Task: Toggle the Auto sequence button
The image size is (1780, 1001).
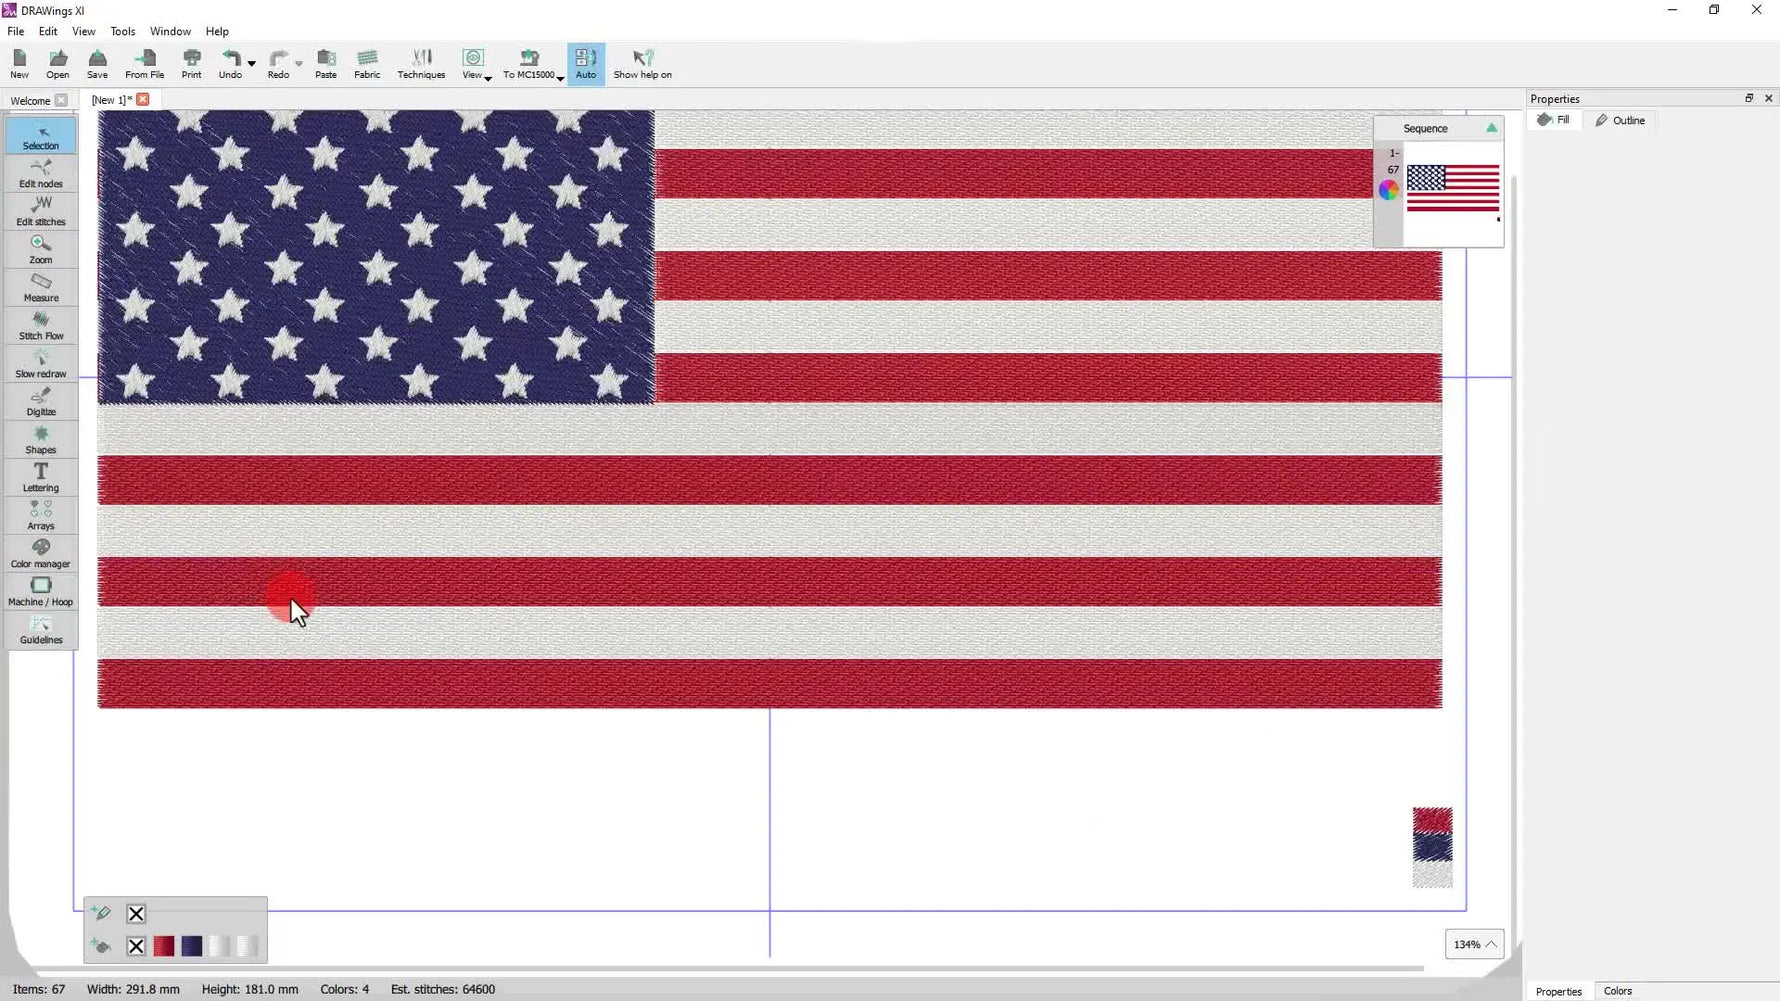Action: [586, 64]
